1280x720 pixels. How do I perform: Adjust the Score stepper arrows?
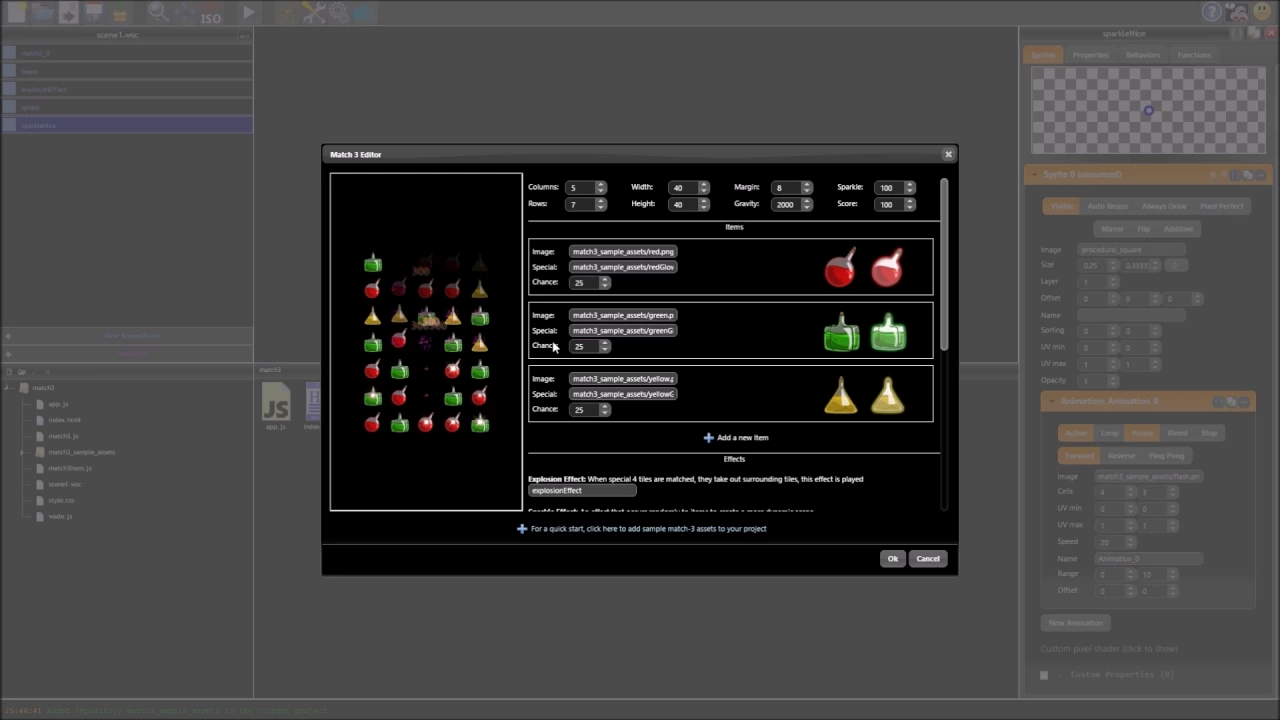909,204
